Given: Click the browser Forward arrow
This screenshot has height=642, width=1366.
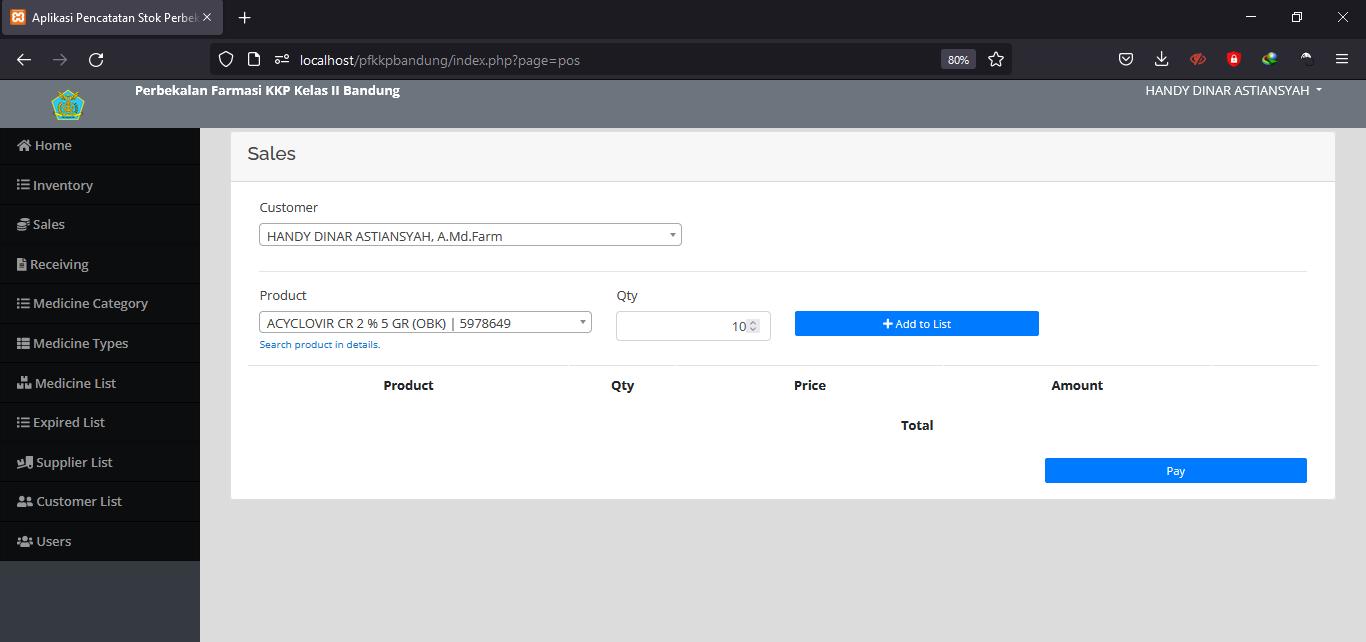Looking at the screenshot, I should (x=60, y=59).
